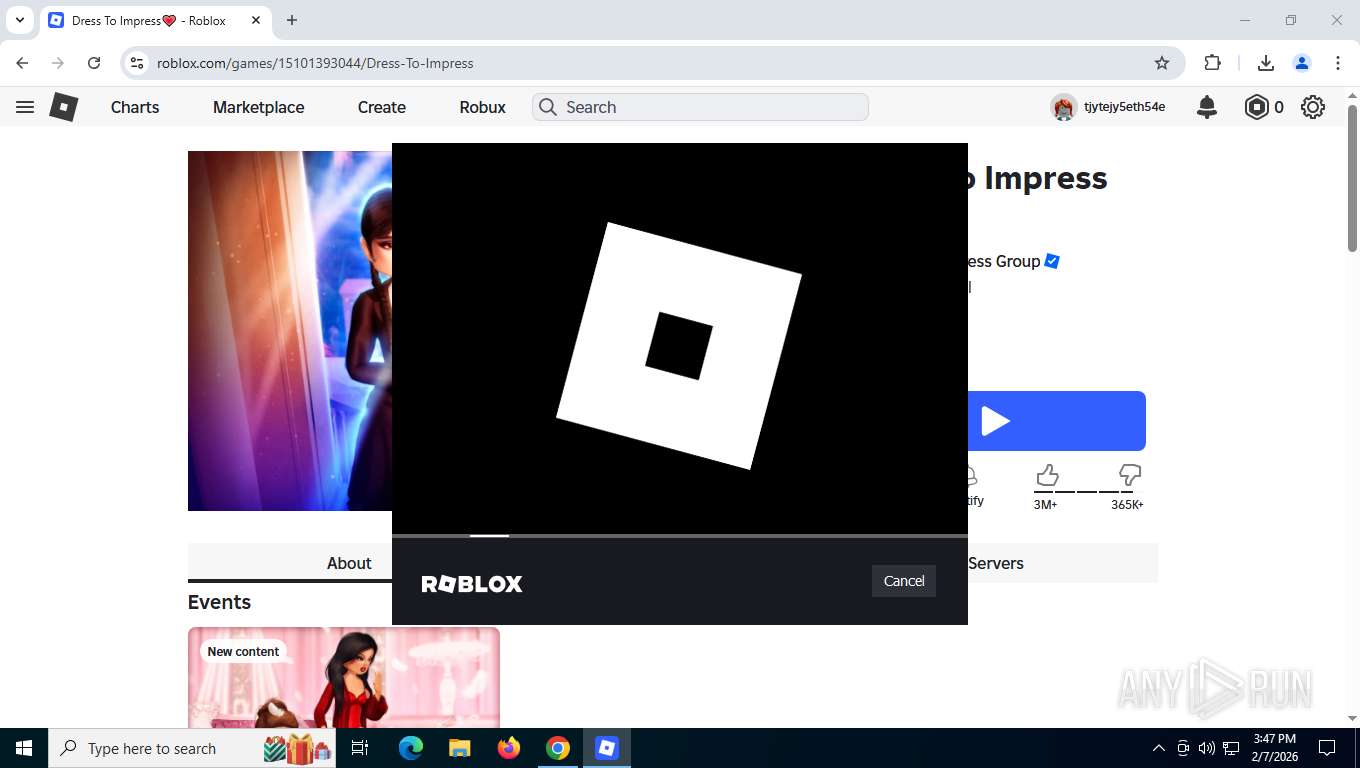This screenshot has height=768, width=1360.
Task: Open the Chrome extensions puzzle icon
Action: pos(1213,63)
